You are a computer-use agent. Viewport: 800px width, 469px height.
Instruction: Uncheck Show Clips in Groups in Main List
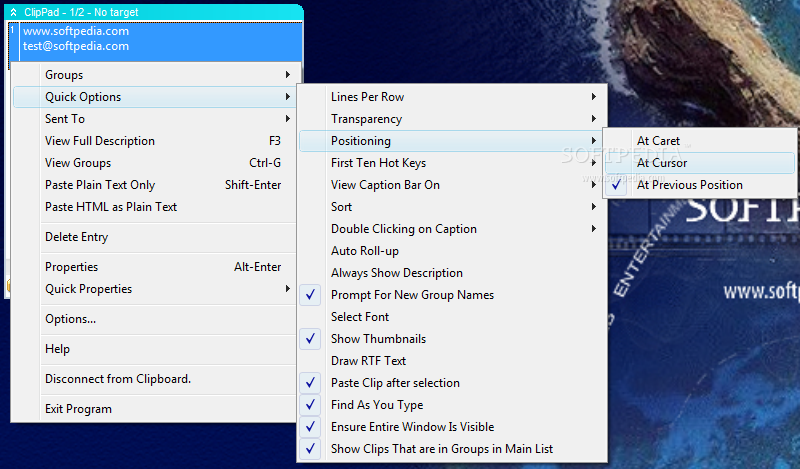click(451, 448)
